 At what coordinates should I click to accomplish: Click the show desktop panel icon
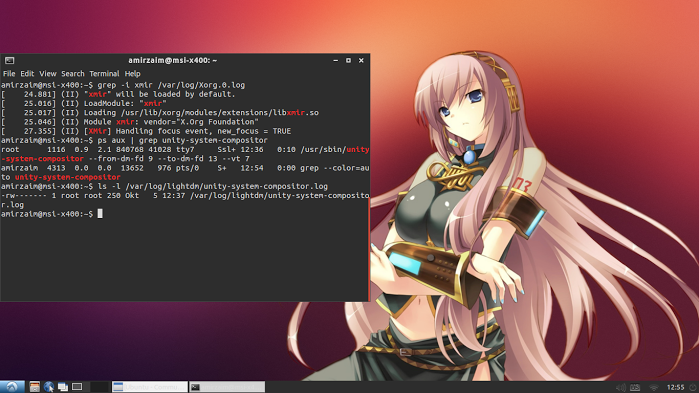tap(77, 387)
